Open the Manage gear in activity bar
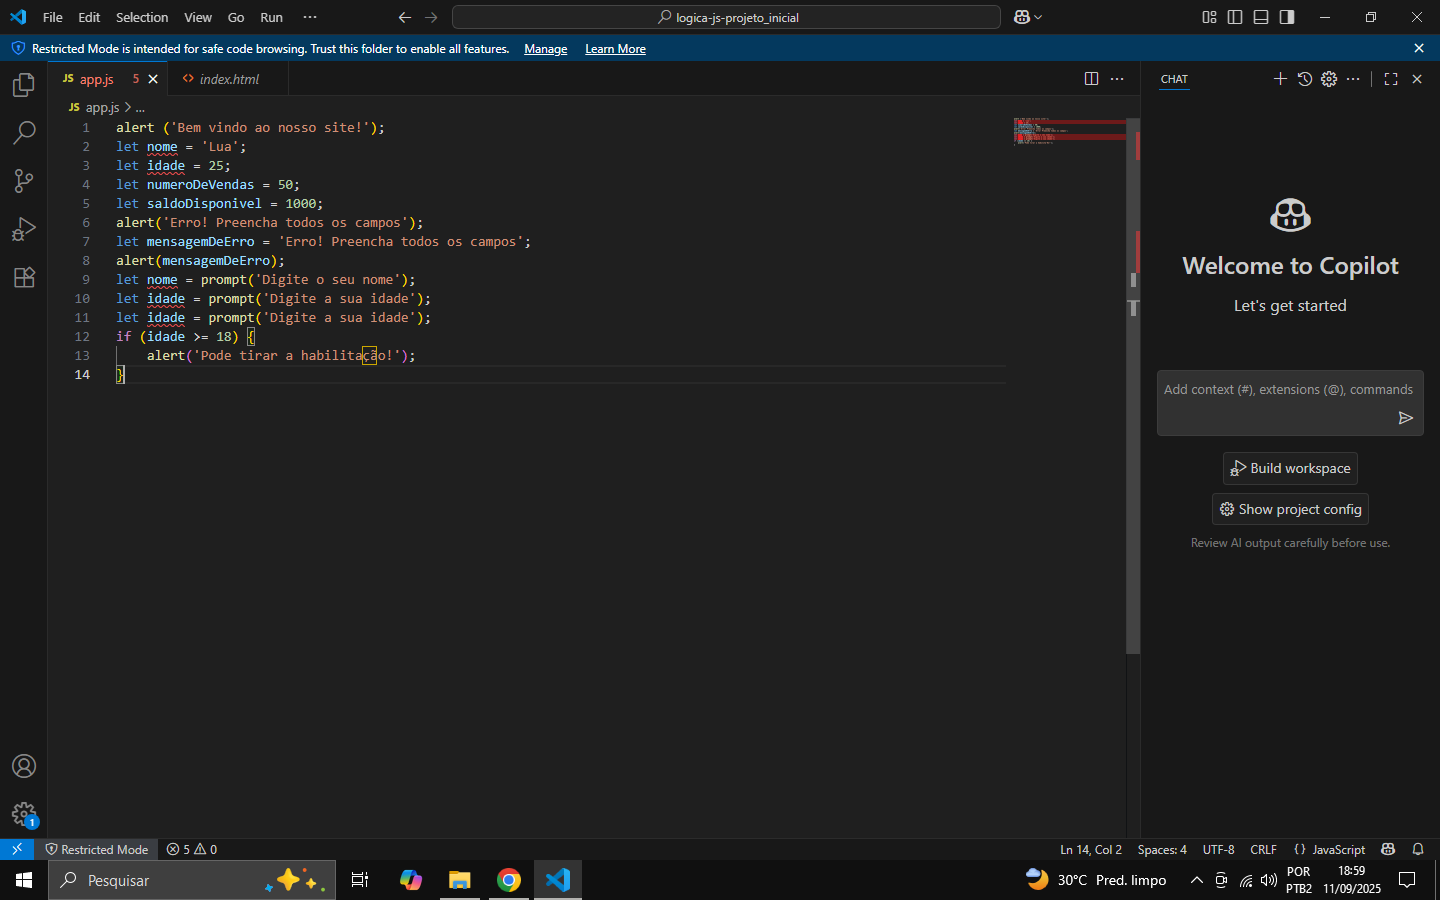This screenshot has height=900, width=1440. click(x=24, y=814)
